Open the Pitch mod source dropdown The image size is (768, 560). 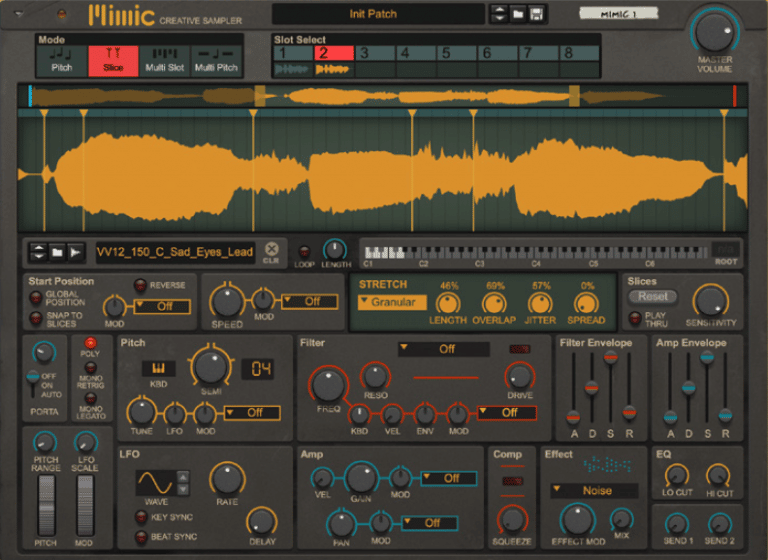click(x=252, y=413)
